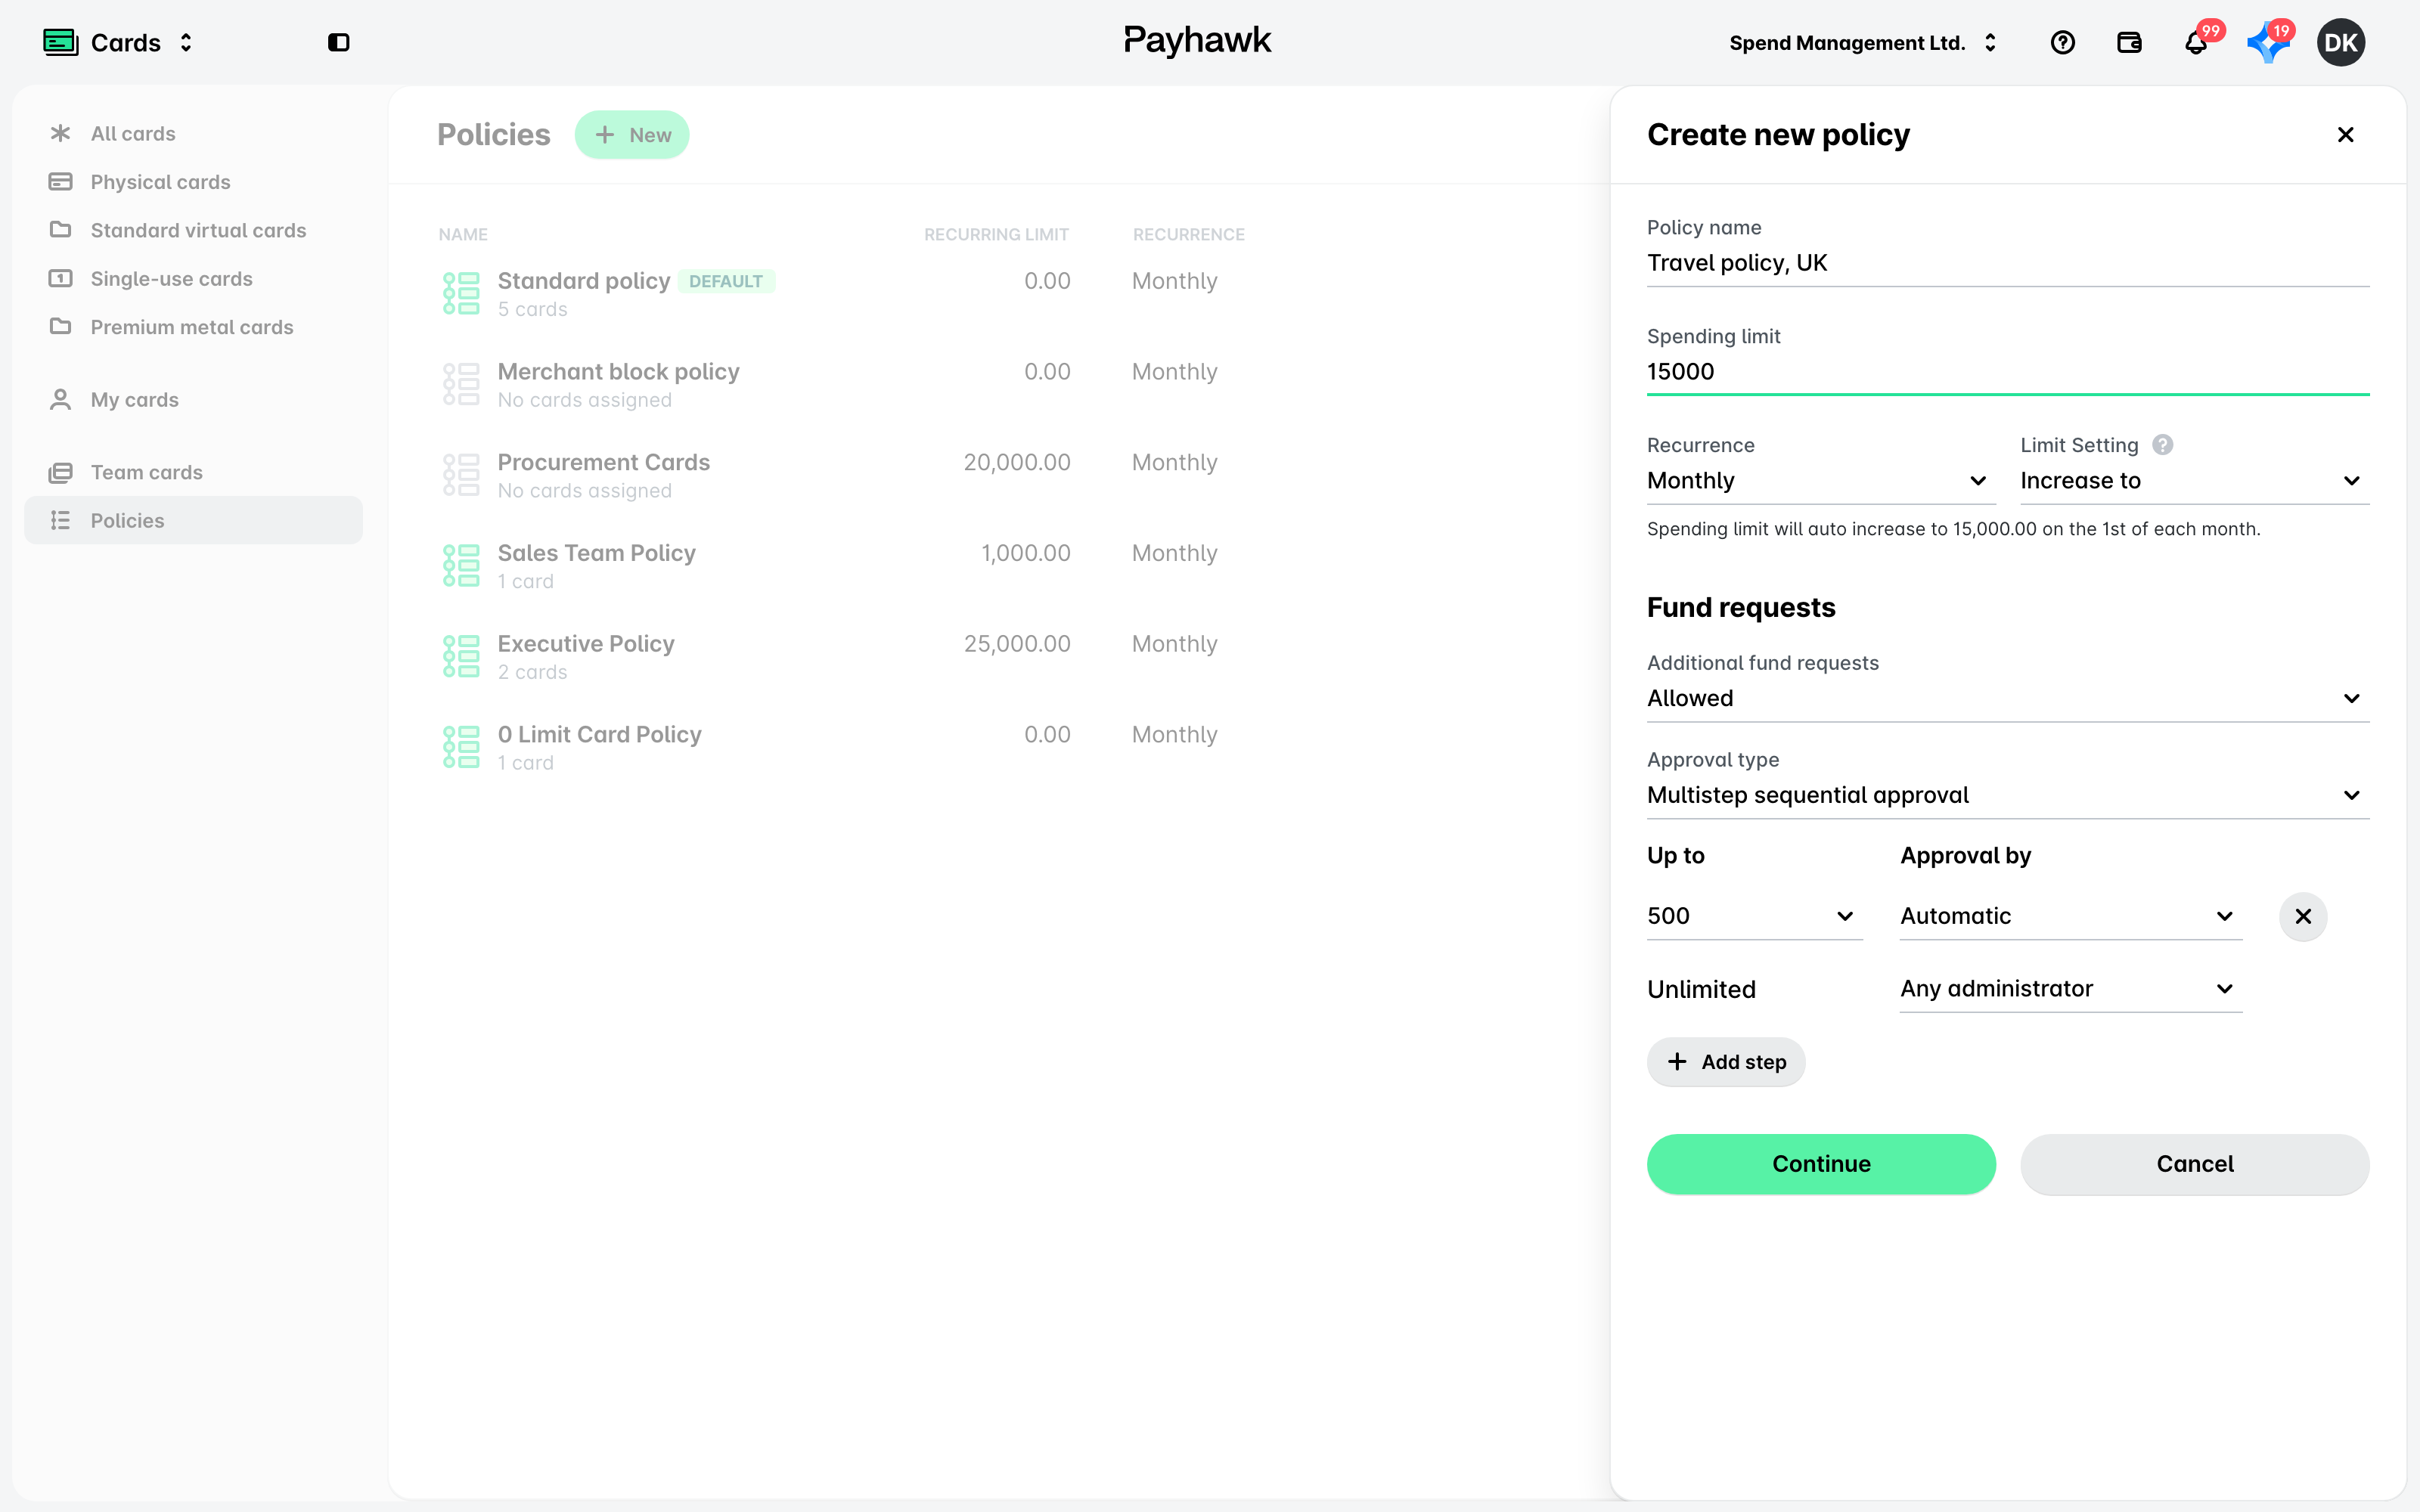Click the Limit Setting help icon
Viewport: 2420px width, 1512px height.
click(2162, 445)
